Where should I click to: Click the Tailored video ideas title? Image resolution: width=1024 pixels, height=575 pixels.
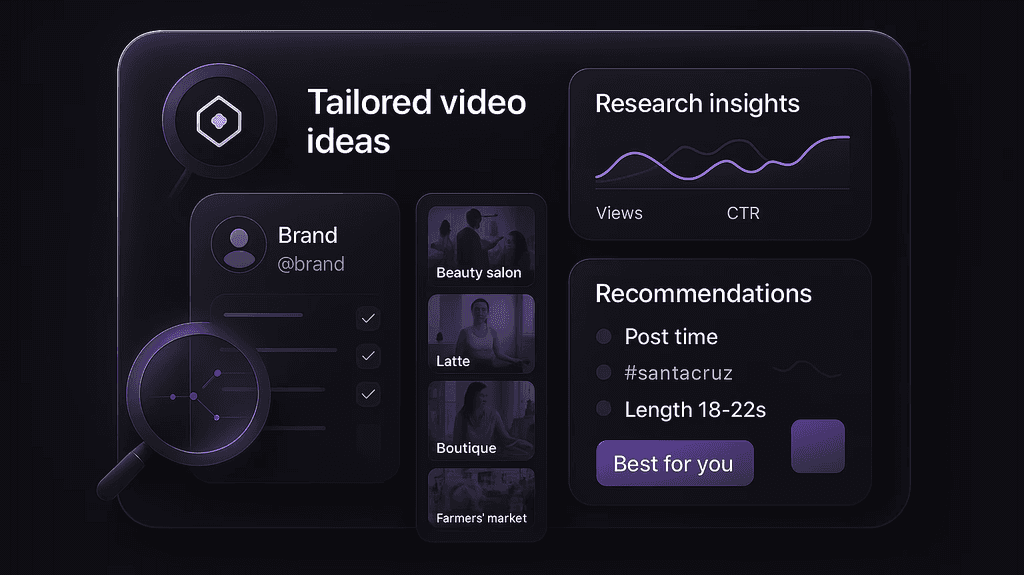click(x=416, y=122)
